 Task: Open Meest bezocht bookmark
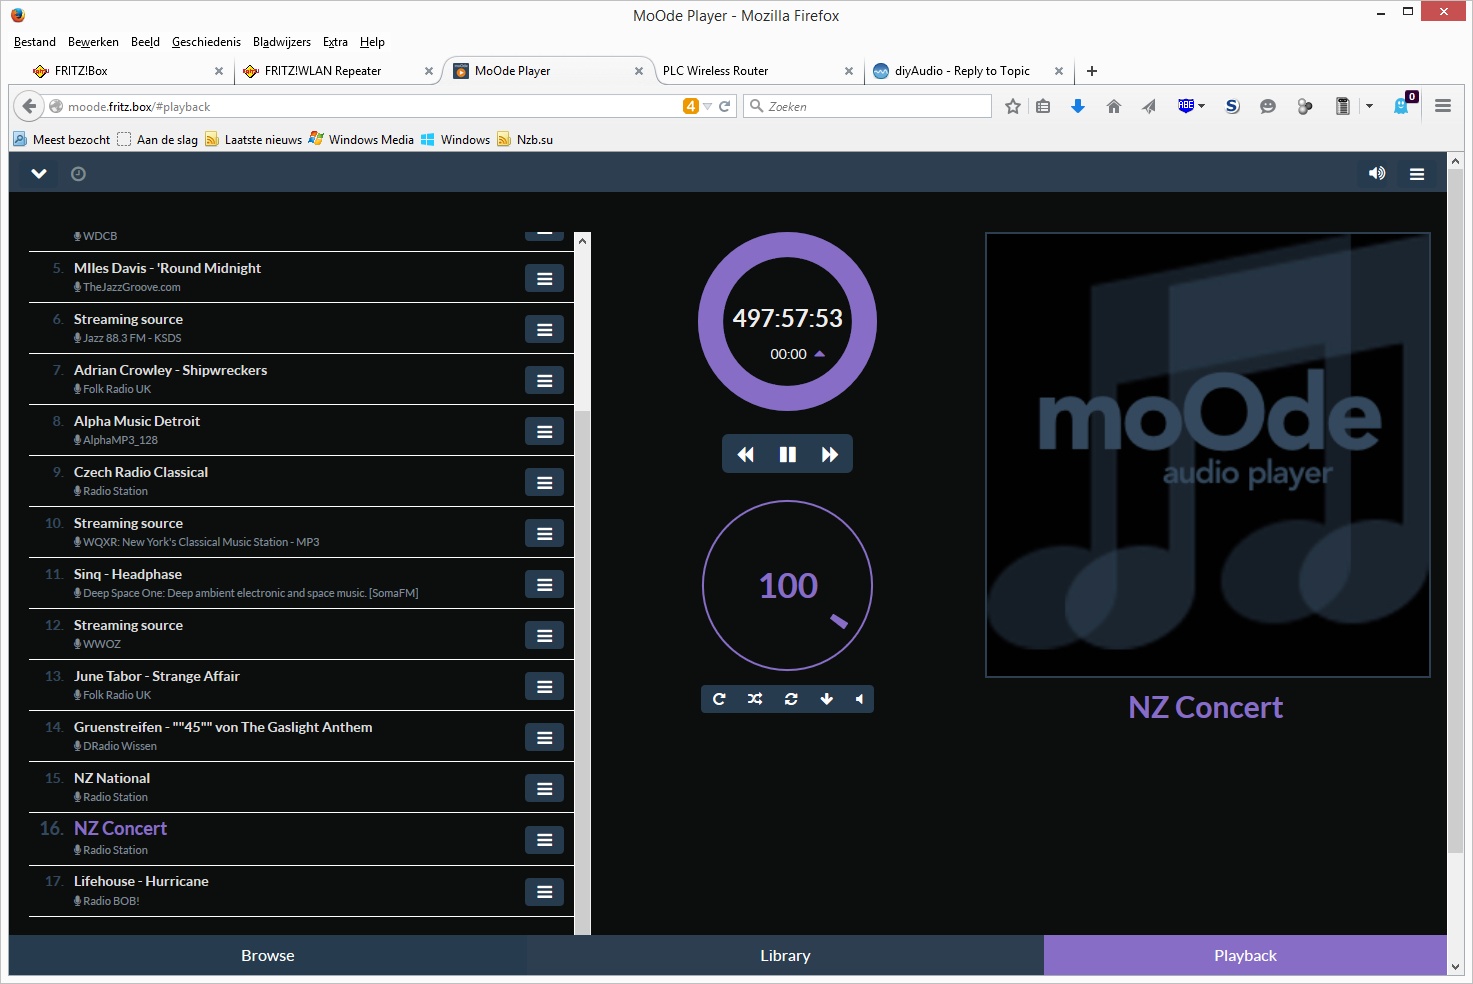(x=62, y=139)
